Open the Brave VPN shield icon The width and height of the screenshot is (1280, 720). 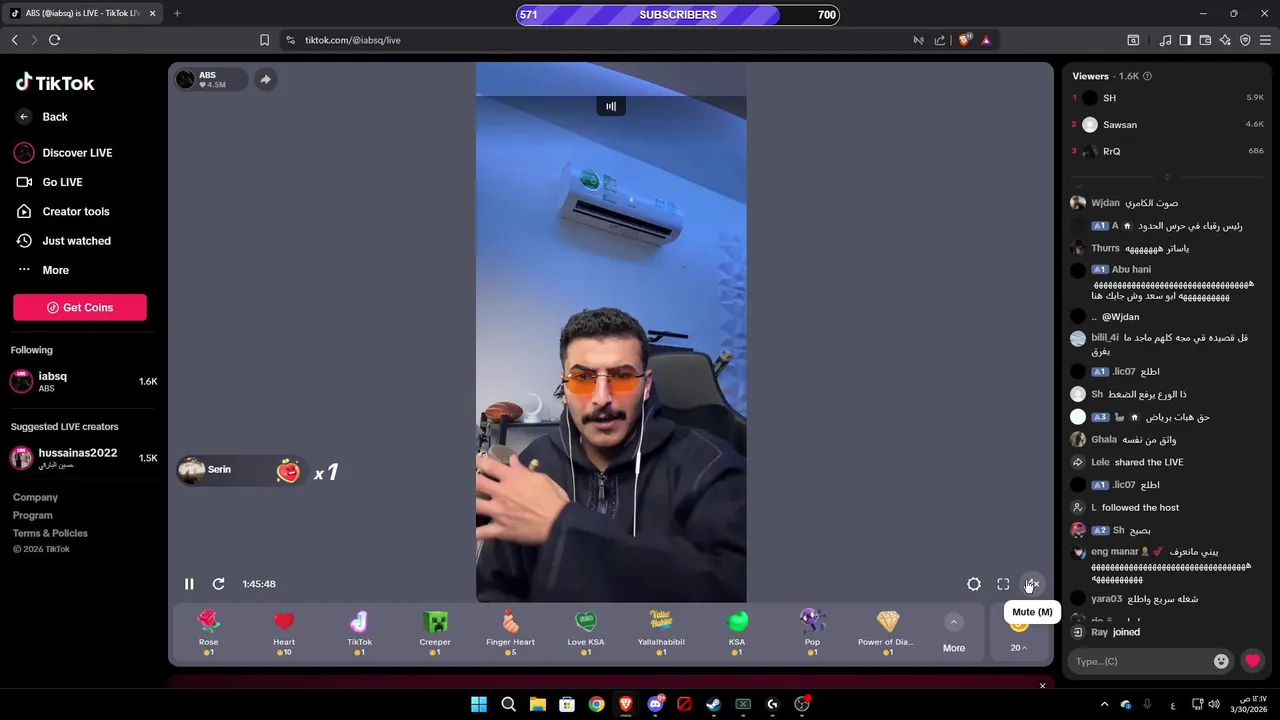1245,40
